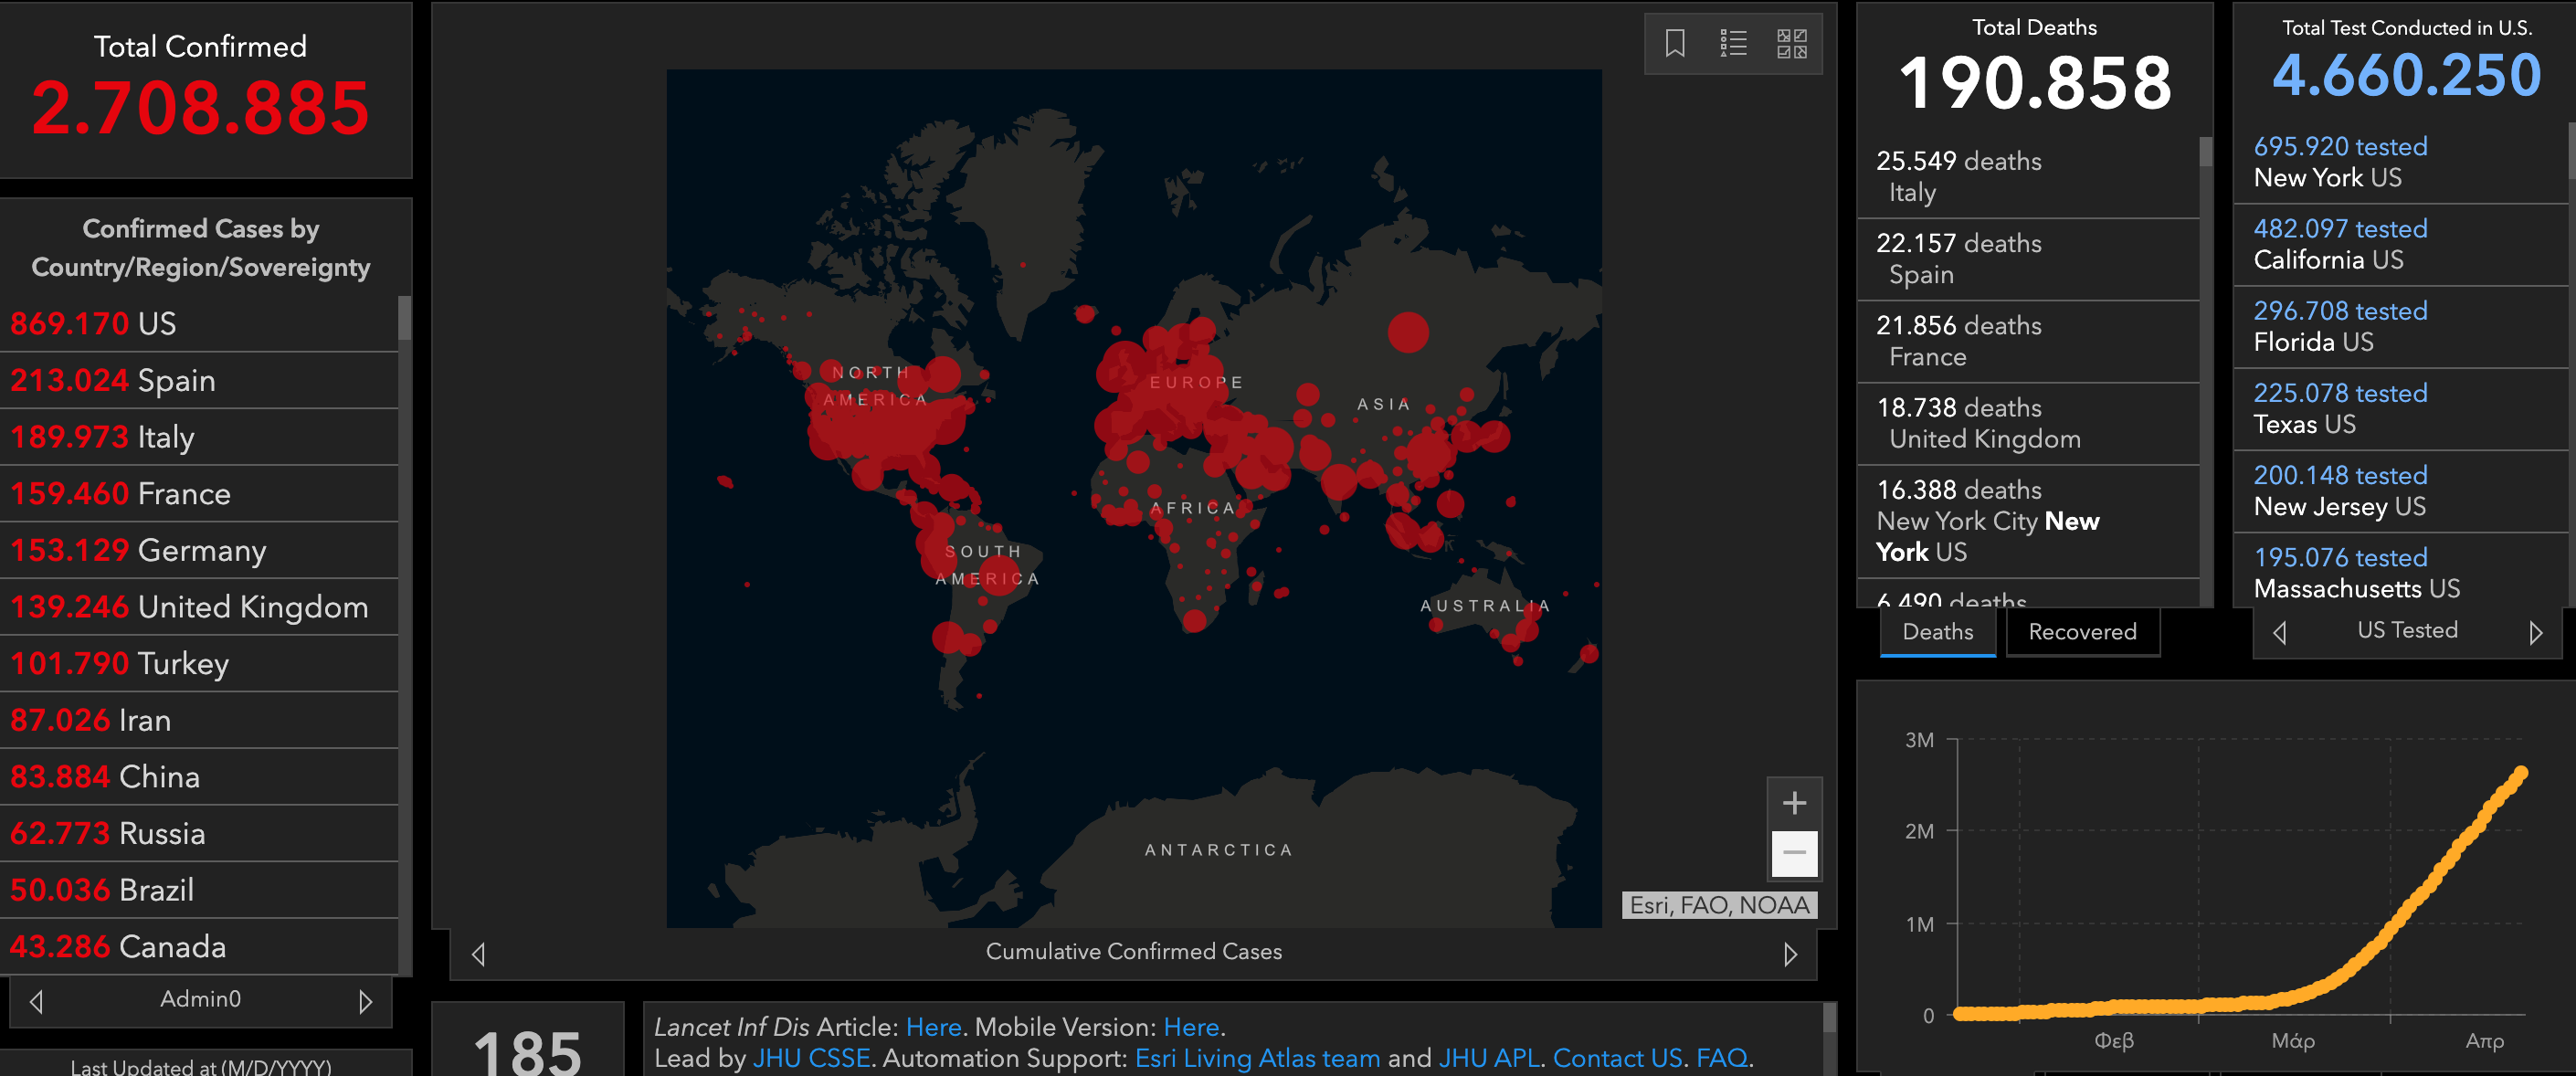Click previous arrow beside Cumulative Confirmed Cases
The width and height of the screenshot is (2576, 1076).
click(479, 954)
